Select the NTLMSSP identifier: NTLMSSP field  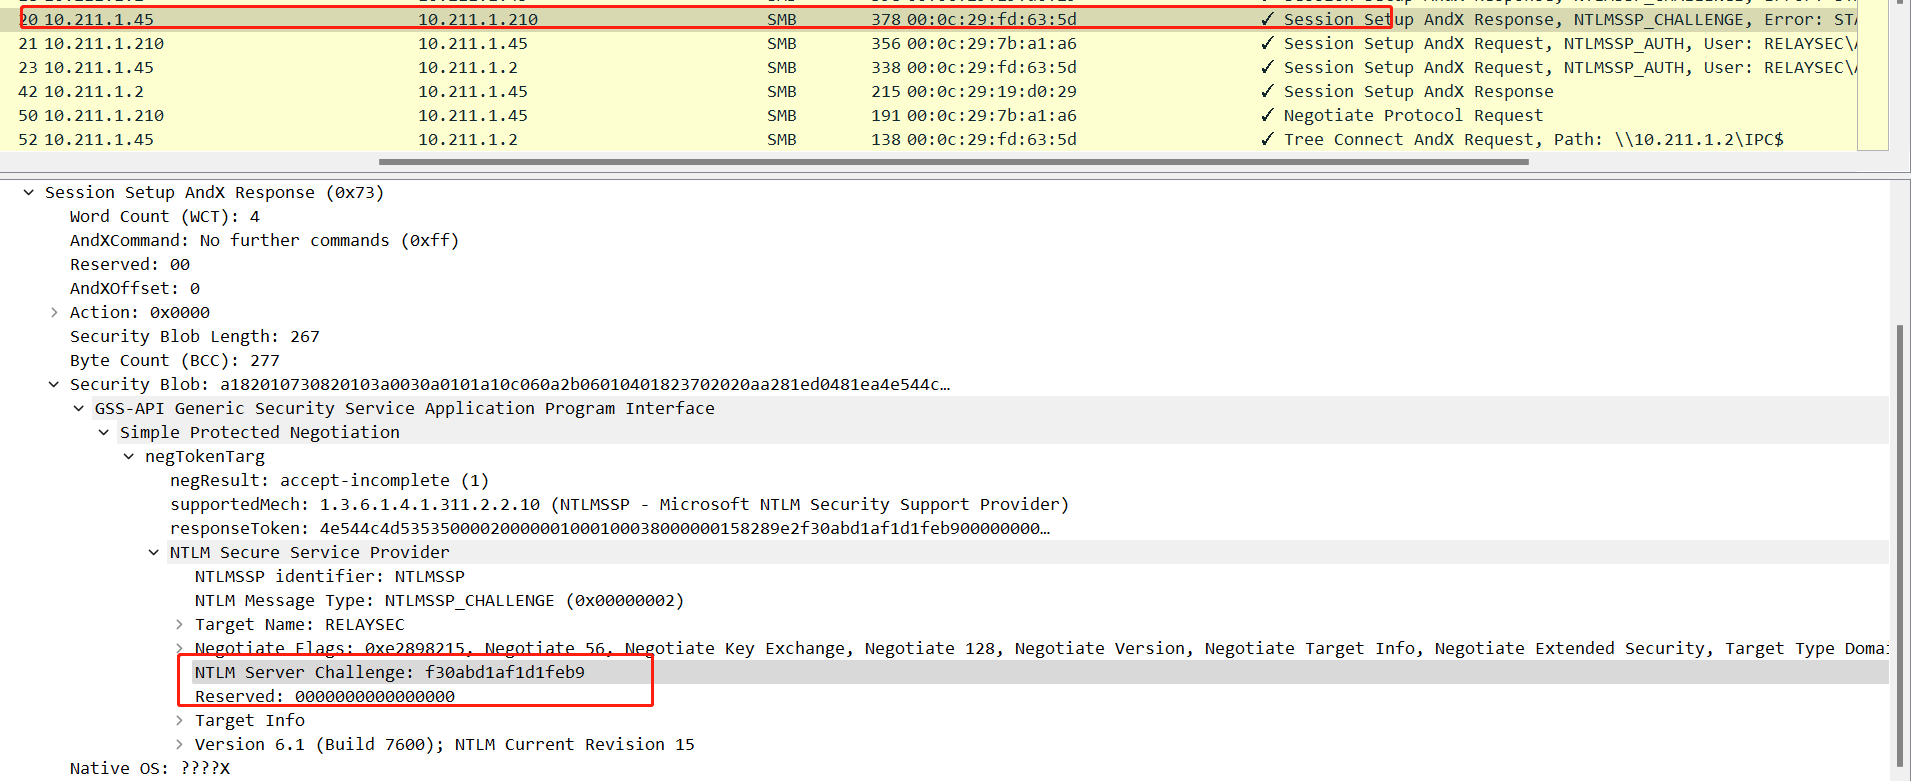click(x=330, y=577)
